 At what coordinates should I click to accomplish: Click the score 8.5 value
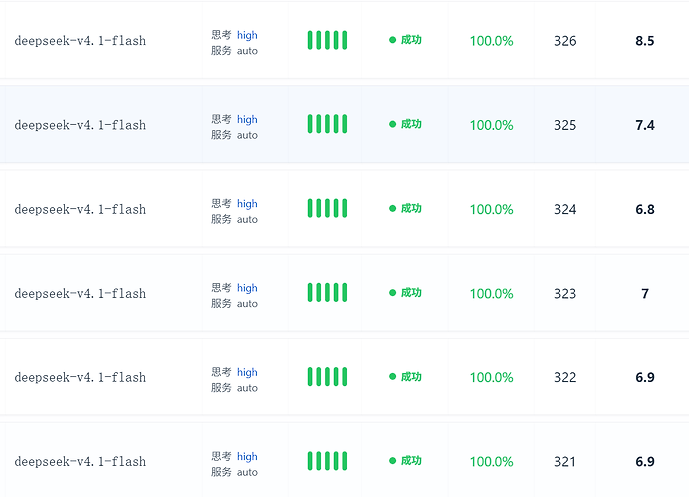(645, 41)
